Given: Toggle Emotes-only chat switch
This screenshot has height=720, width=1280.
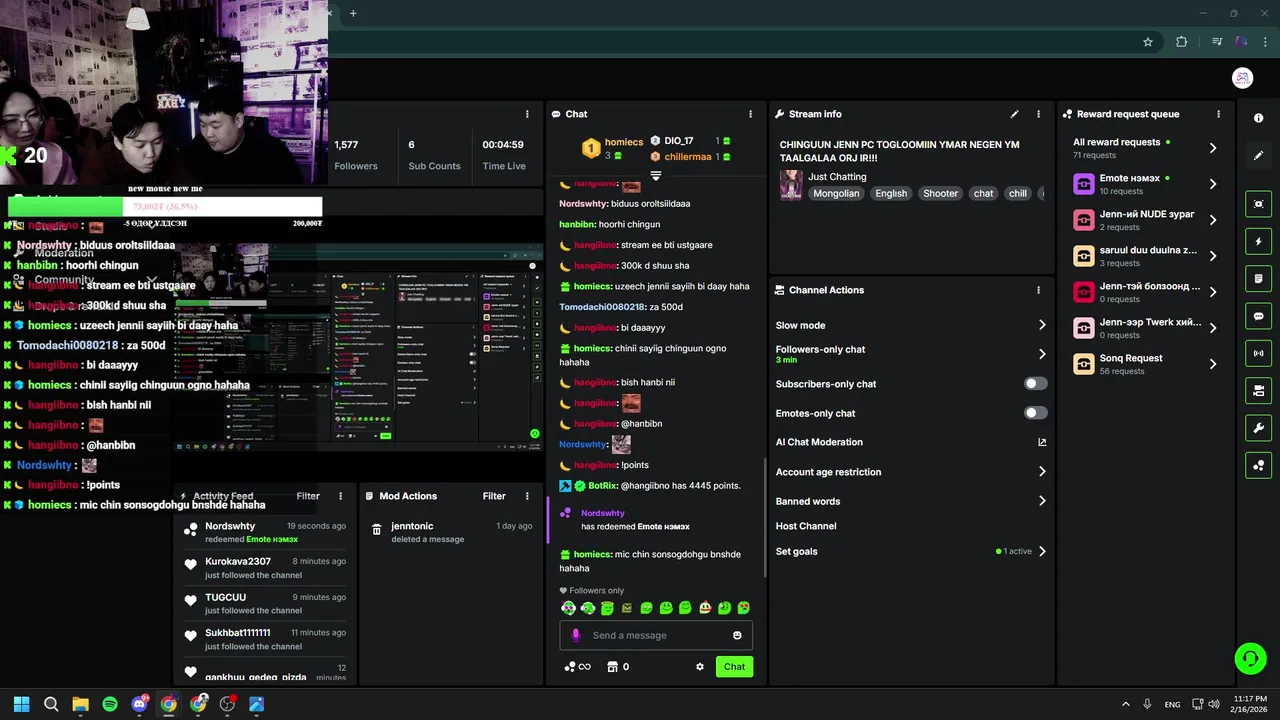Looking at the screenshot, I should coord(1036,413).
